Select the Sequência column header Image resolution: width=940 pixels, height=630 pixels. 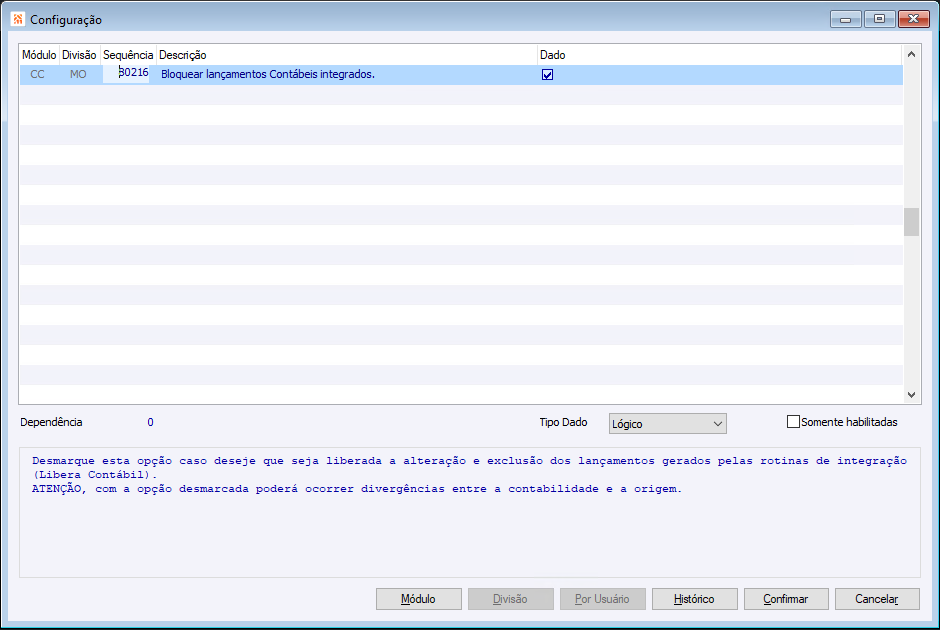(x=128, y=55)
